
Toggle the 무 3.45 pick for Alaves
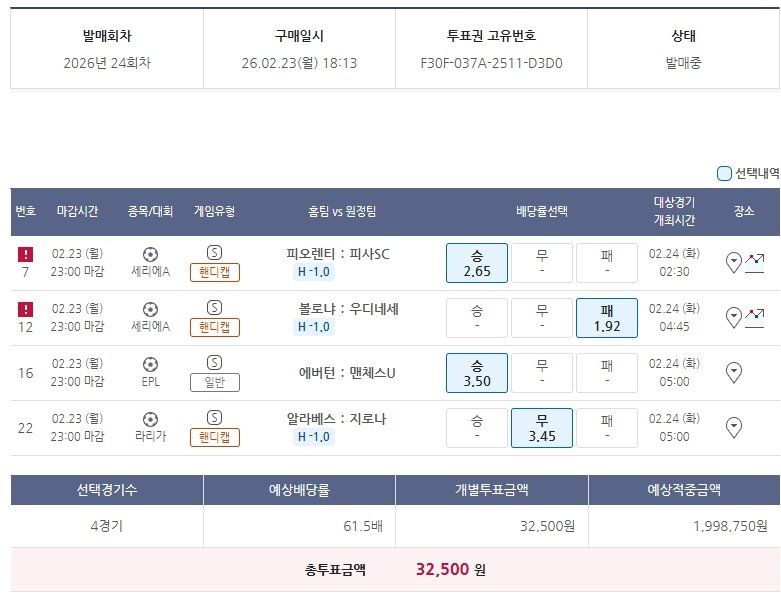click(541, 428)
